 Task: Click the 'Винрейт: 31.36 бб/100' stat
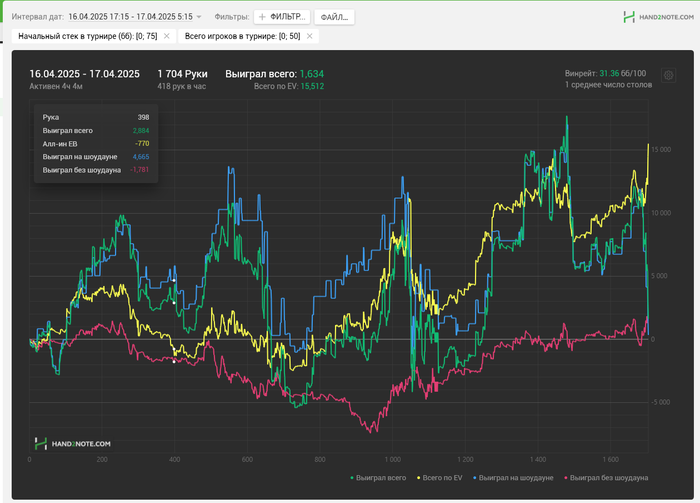605,72
